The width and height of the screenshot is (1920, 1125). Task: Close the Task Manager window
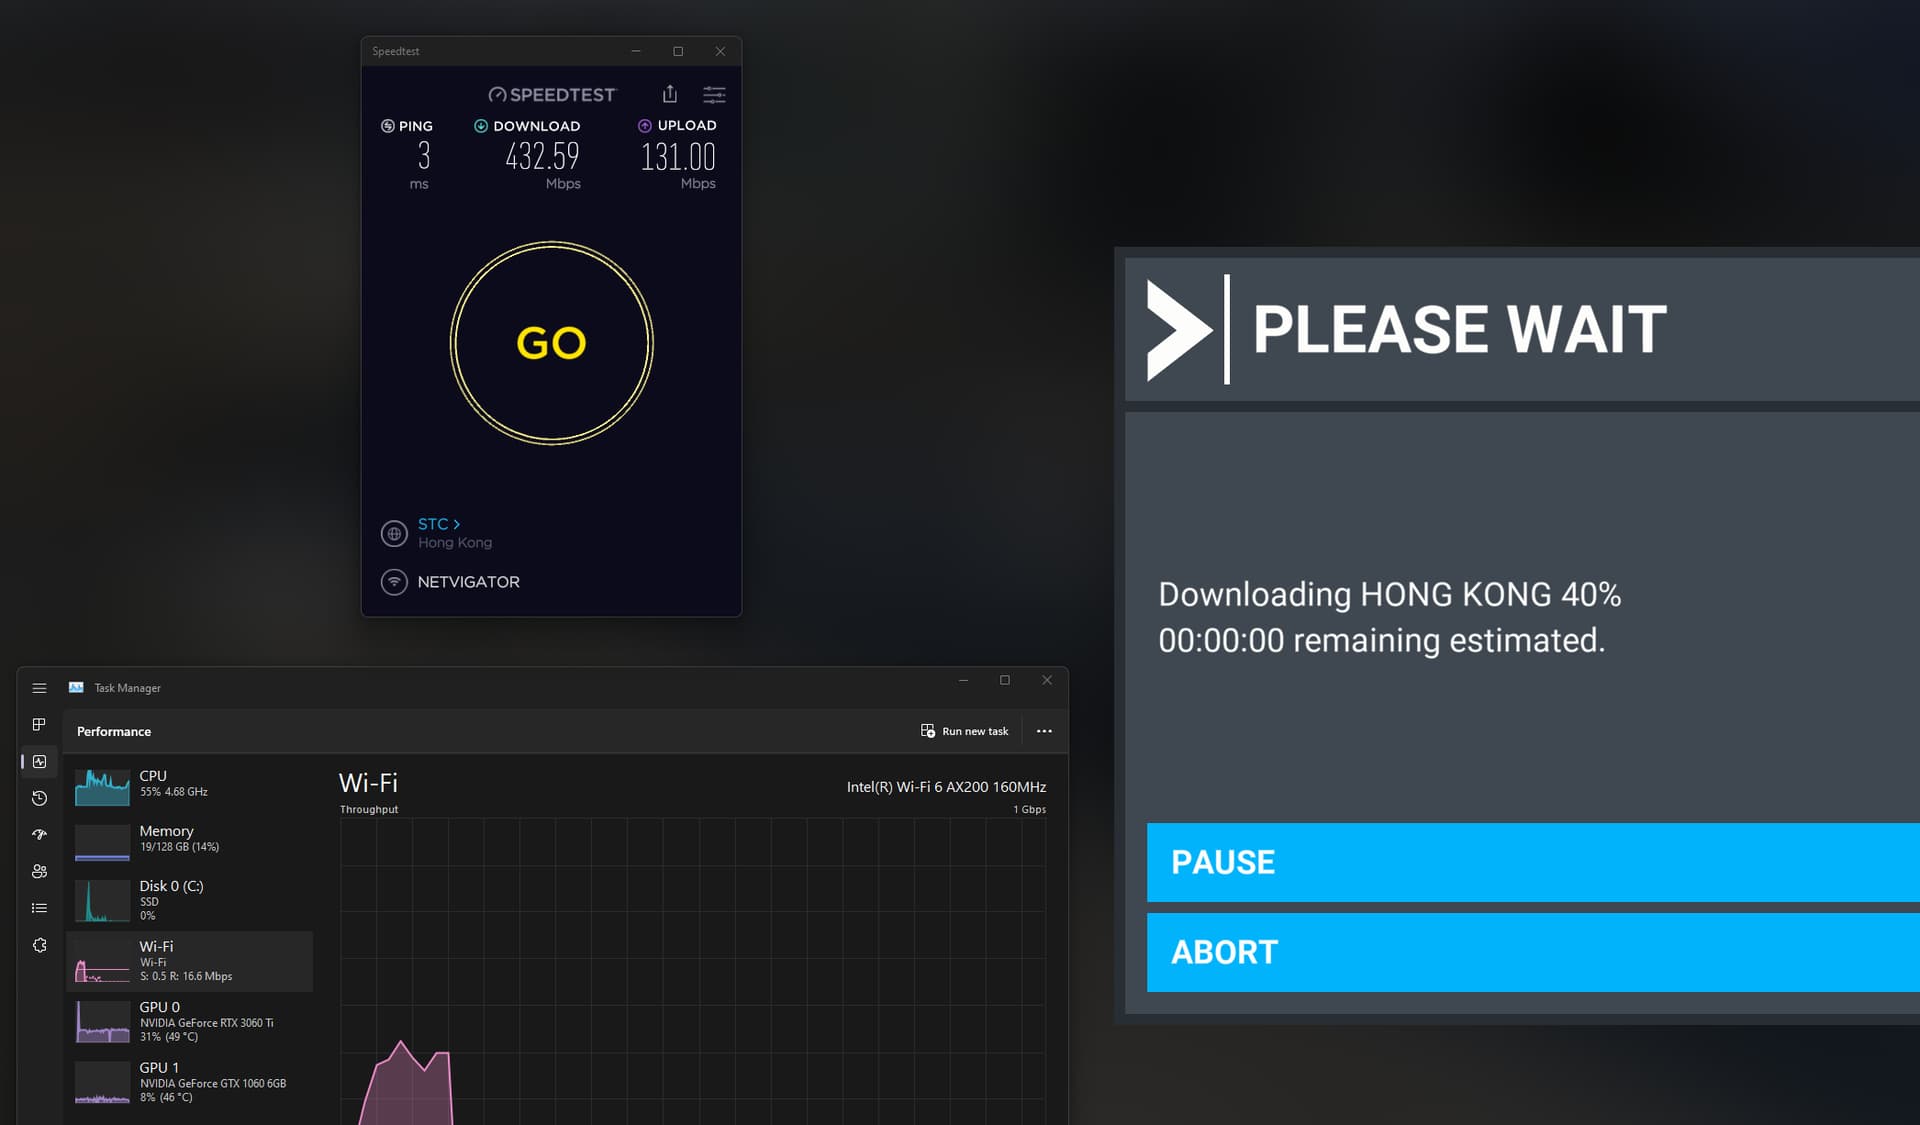1047,680
